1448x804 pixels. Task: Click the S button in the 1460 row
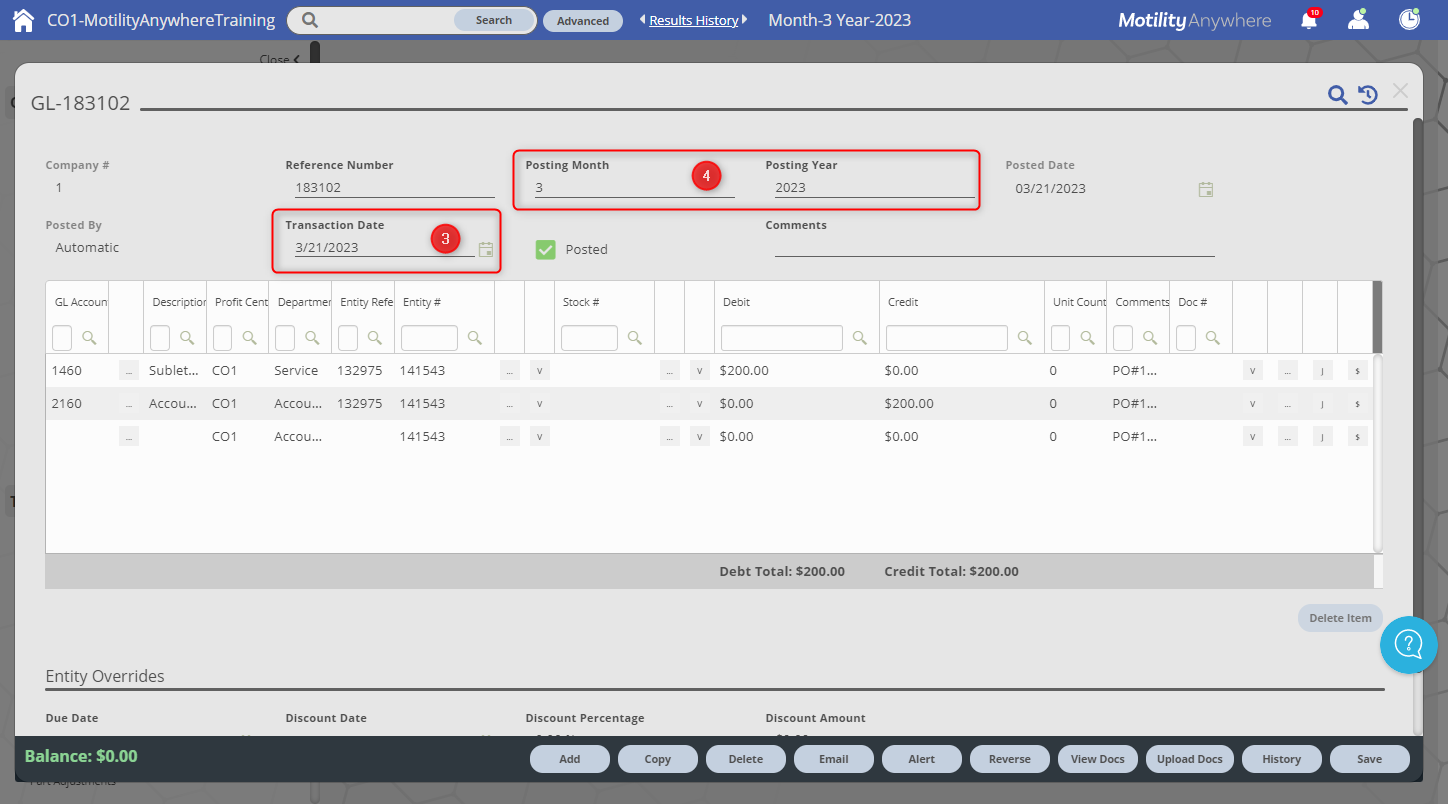pos(1357,370)
